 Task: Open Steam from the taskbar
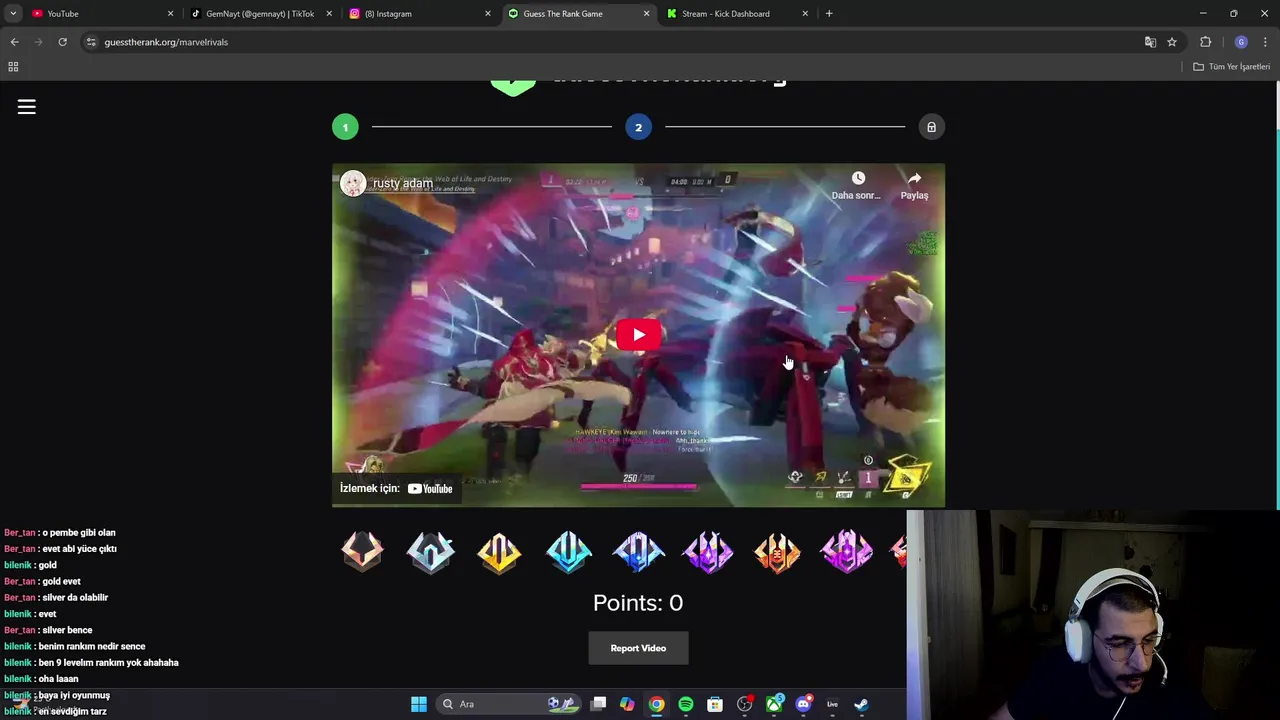coord(861,704)
